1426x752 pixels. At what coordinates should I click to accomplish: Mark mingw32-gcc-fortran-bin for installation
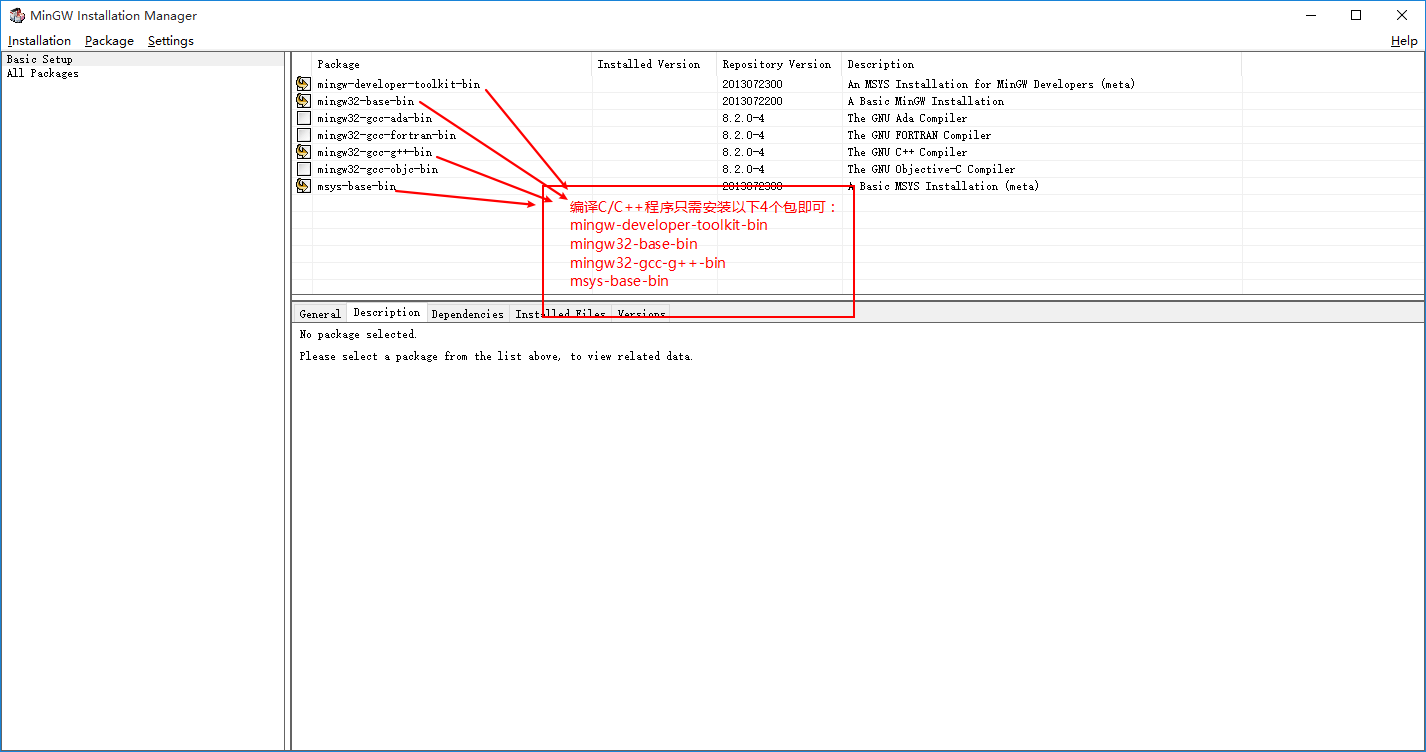(x=303, y=134)
